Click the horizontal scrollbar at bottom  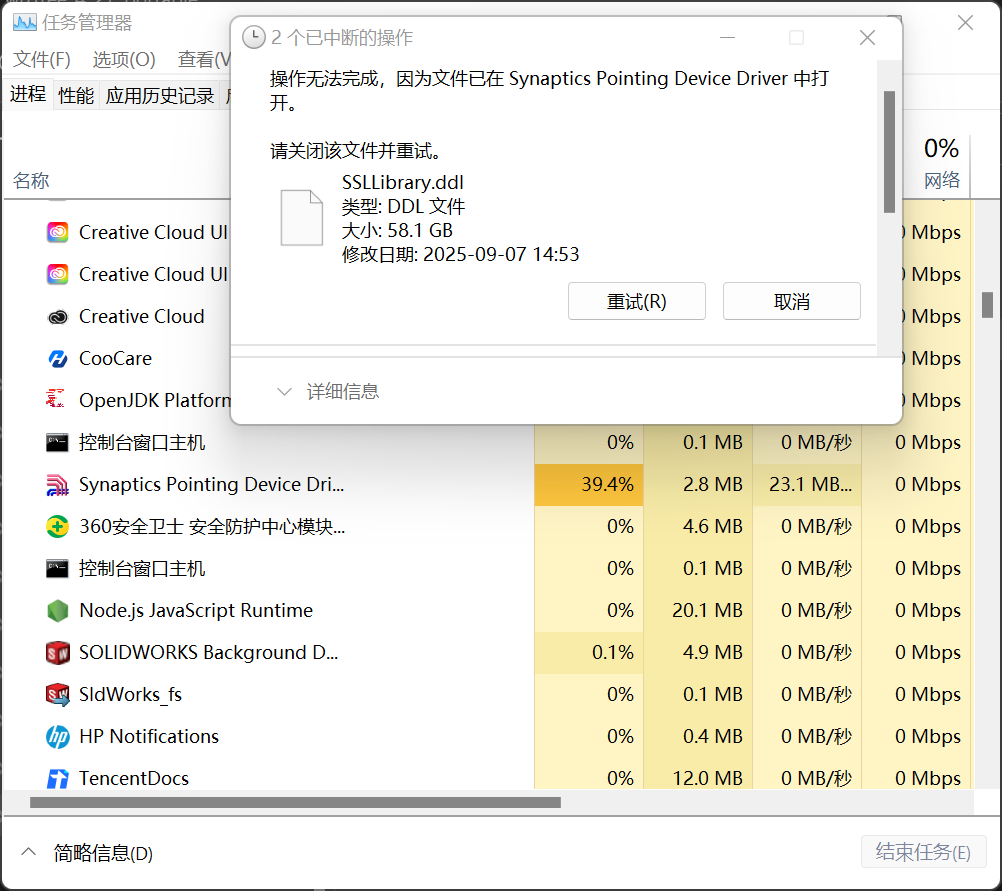point(295,802)
